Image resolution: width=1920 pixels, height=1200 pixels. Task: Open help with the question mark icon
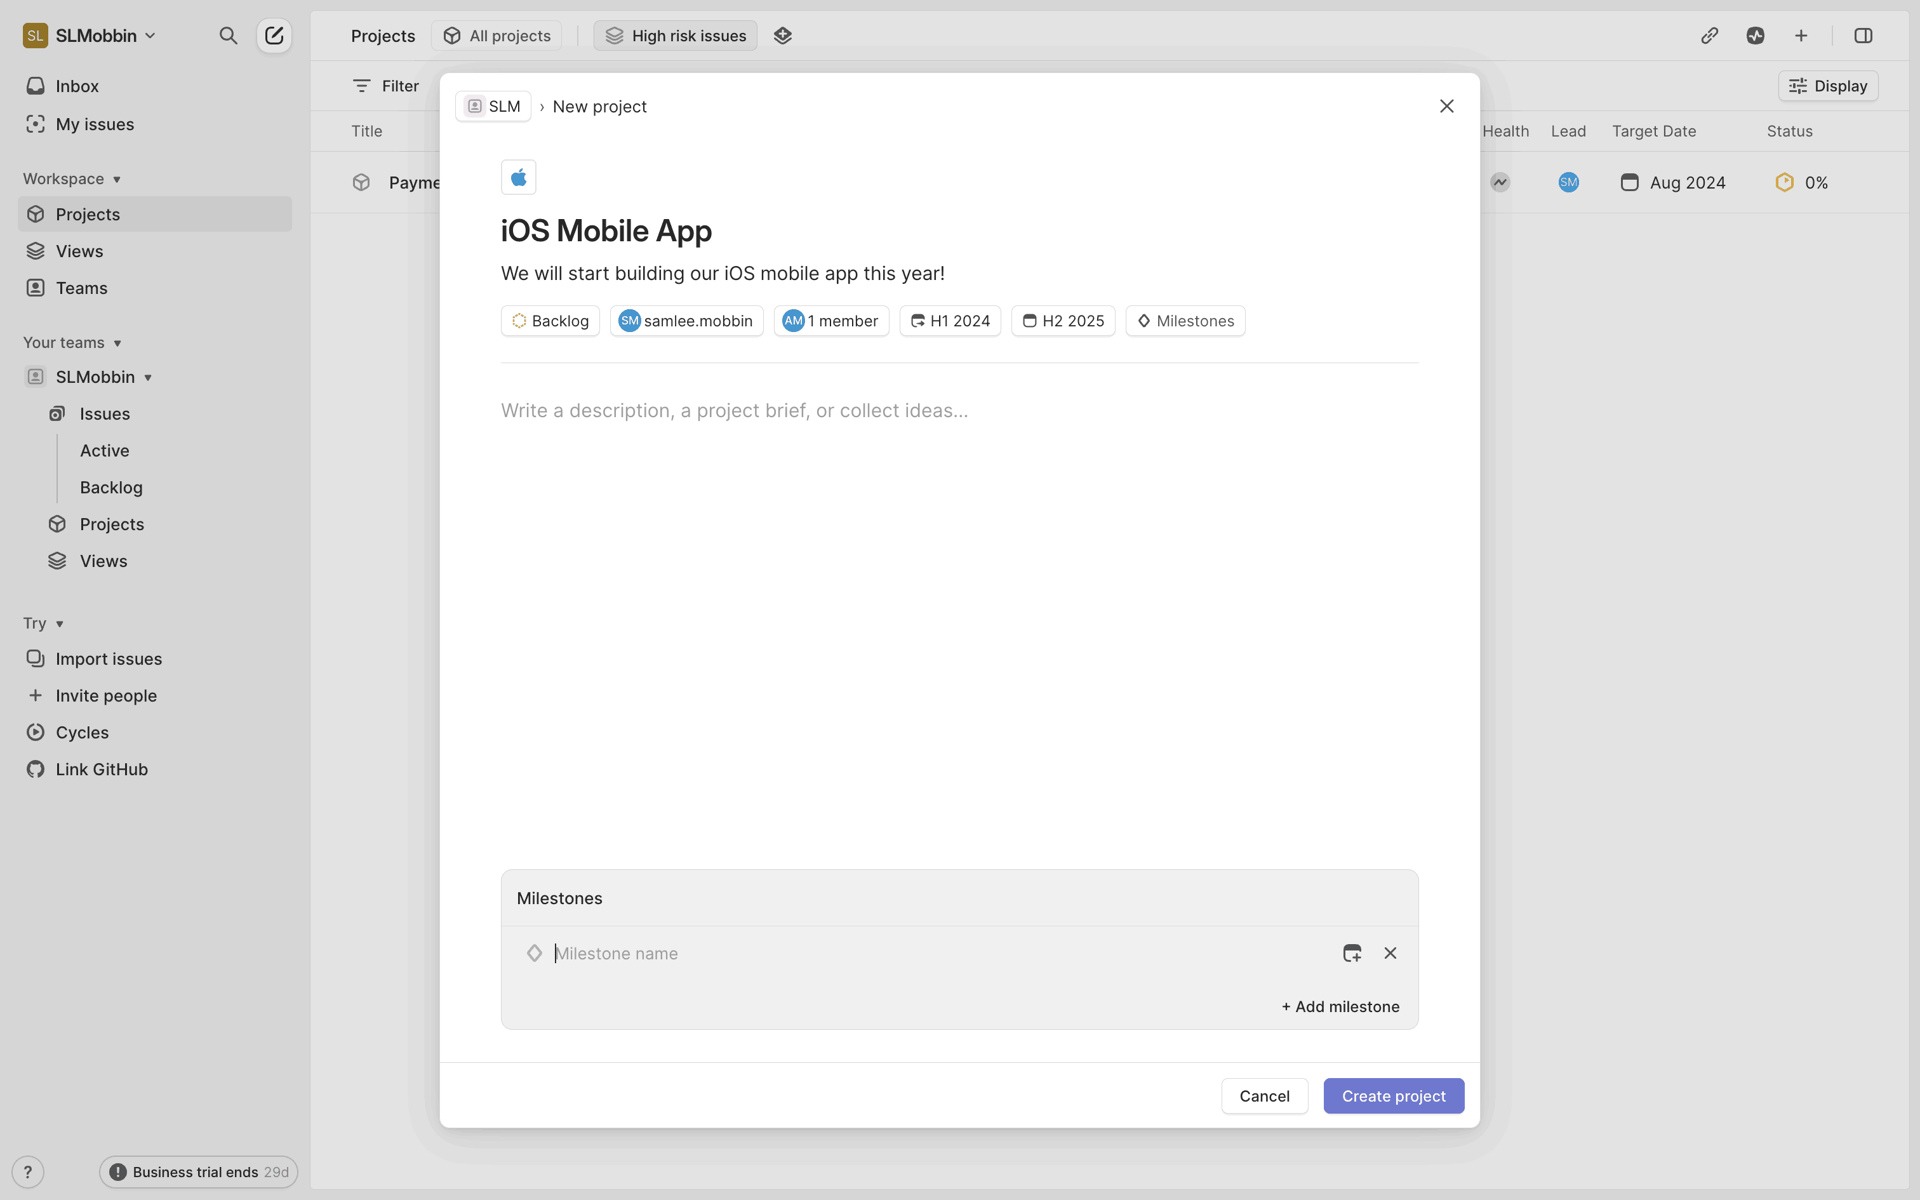tap(28, 1172)
